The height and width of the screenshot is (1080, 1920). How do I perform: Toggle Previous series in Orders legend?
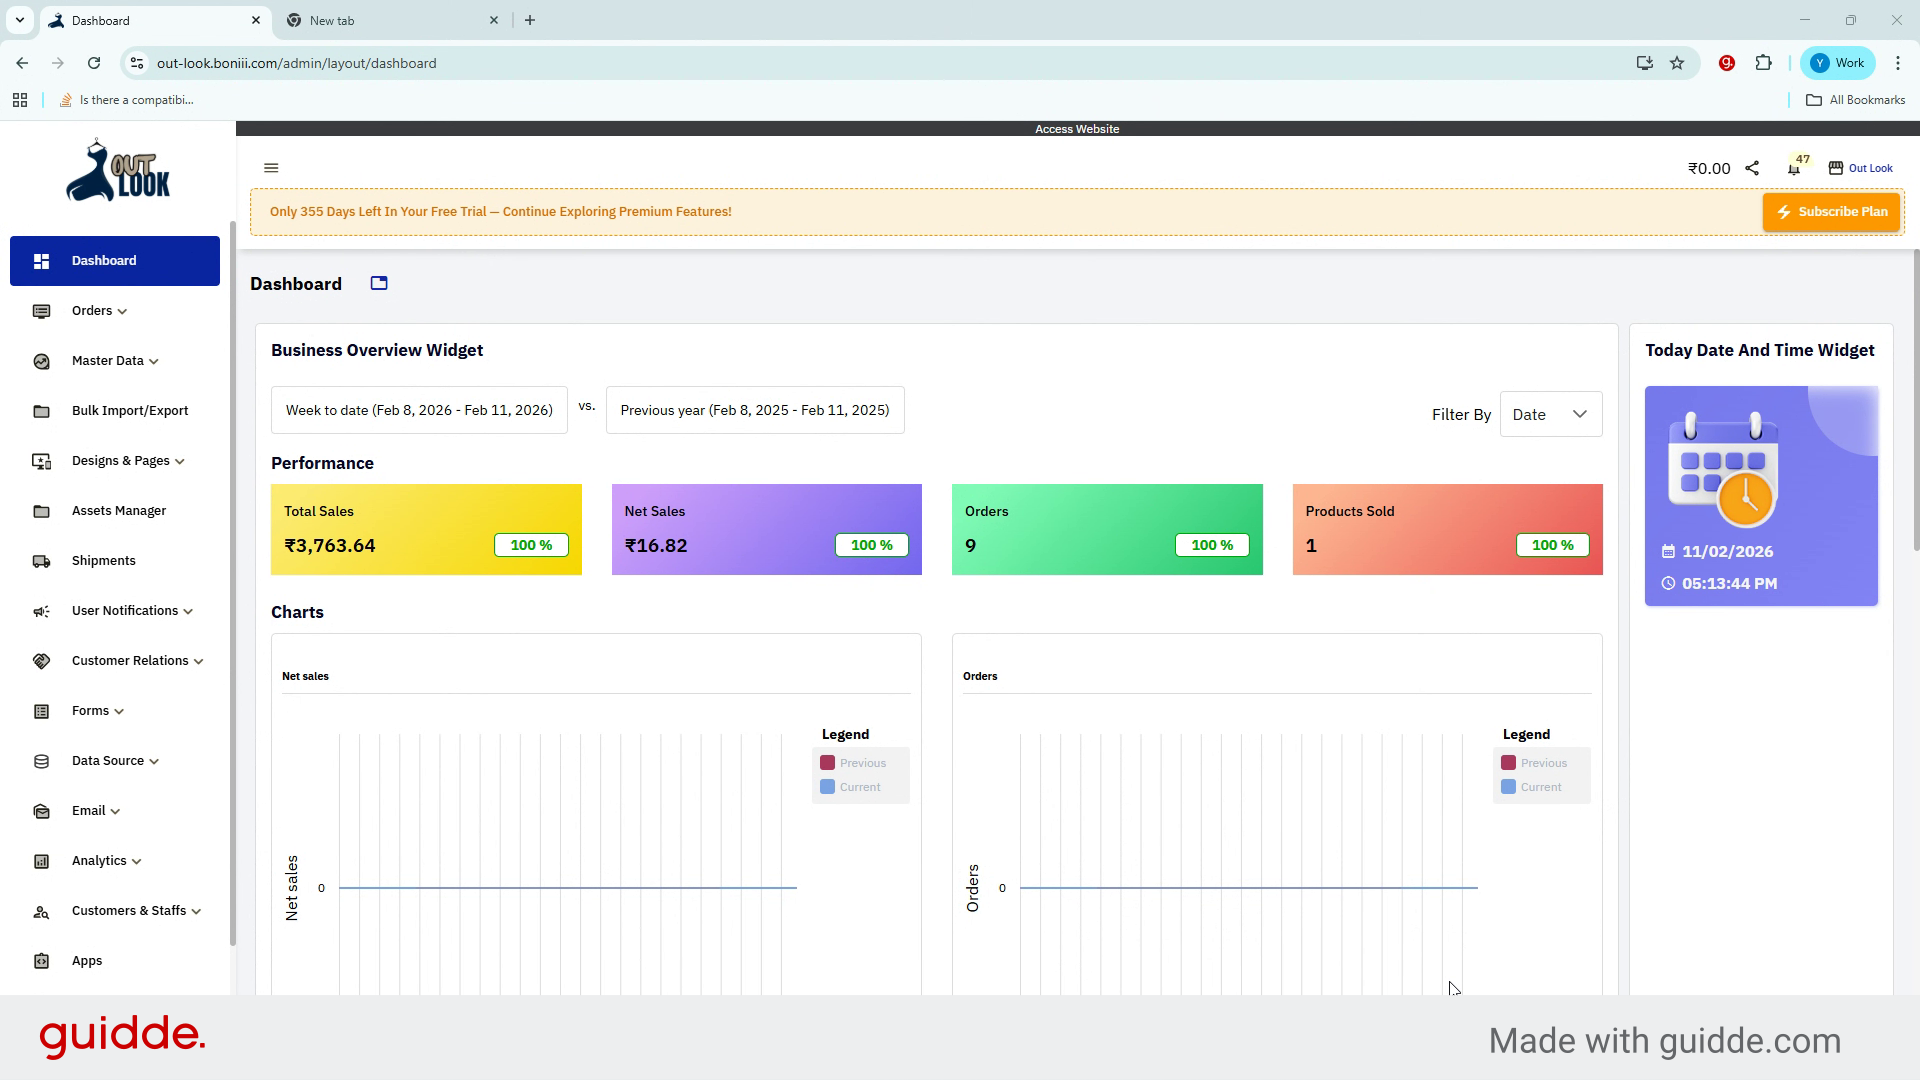click(x=1535, y=763)
